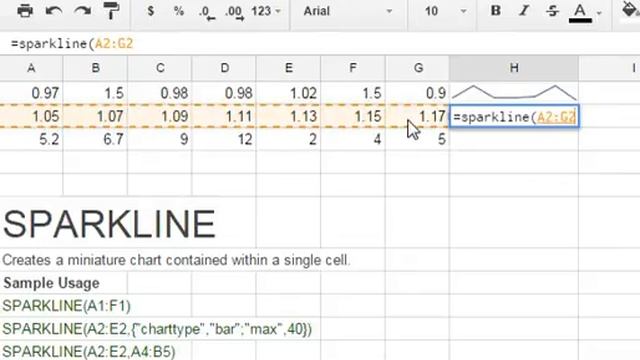Open the font size 10 dropdown
640x360 pixels.
445,11
